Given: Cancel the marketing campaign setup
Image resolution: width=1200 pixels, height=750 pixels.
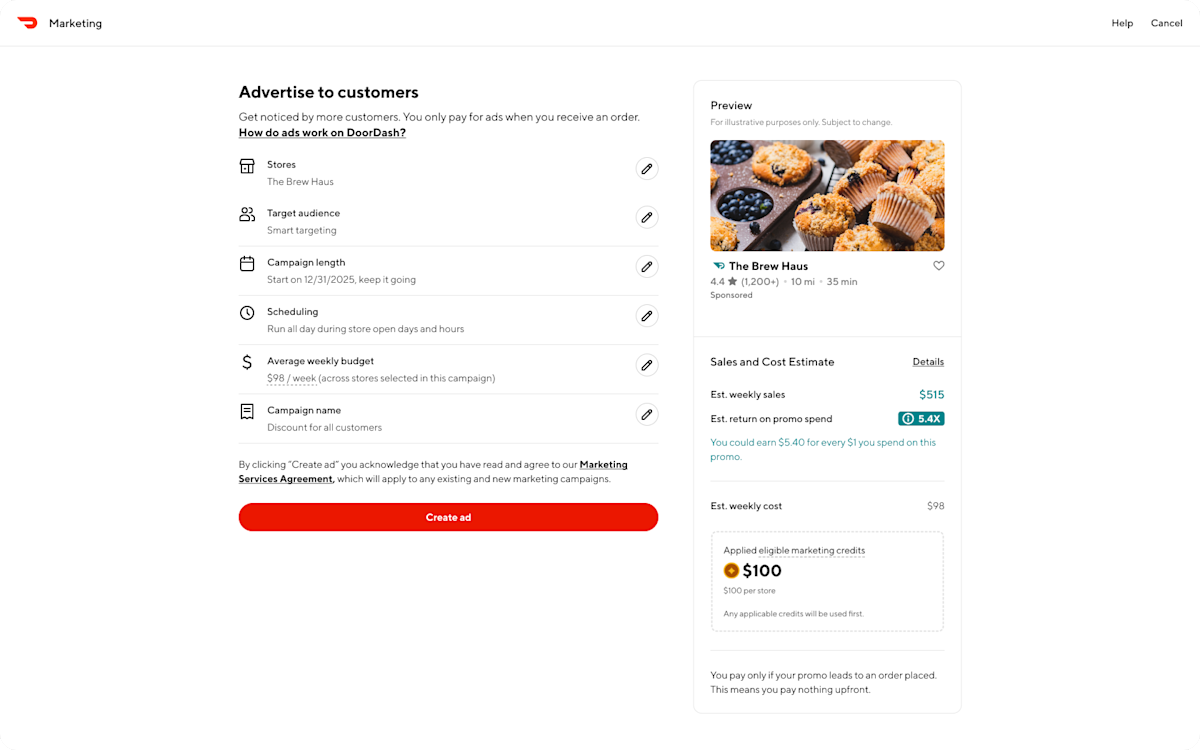Looking at the screenshot, I should (1166, 22).
